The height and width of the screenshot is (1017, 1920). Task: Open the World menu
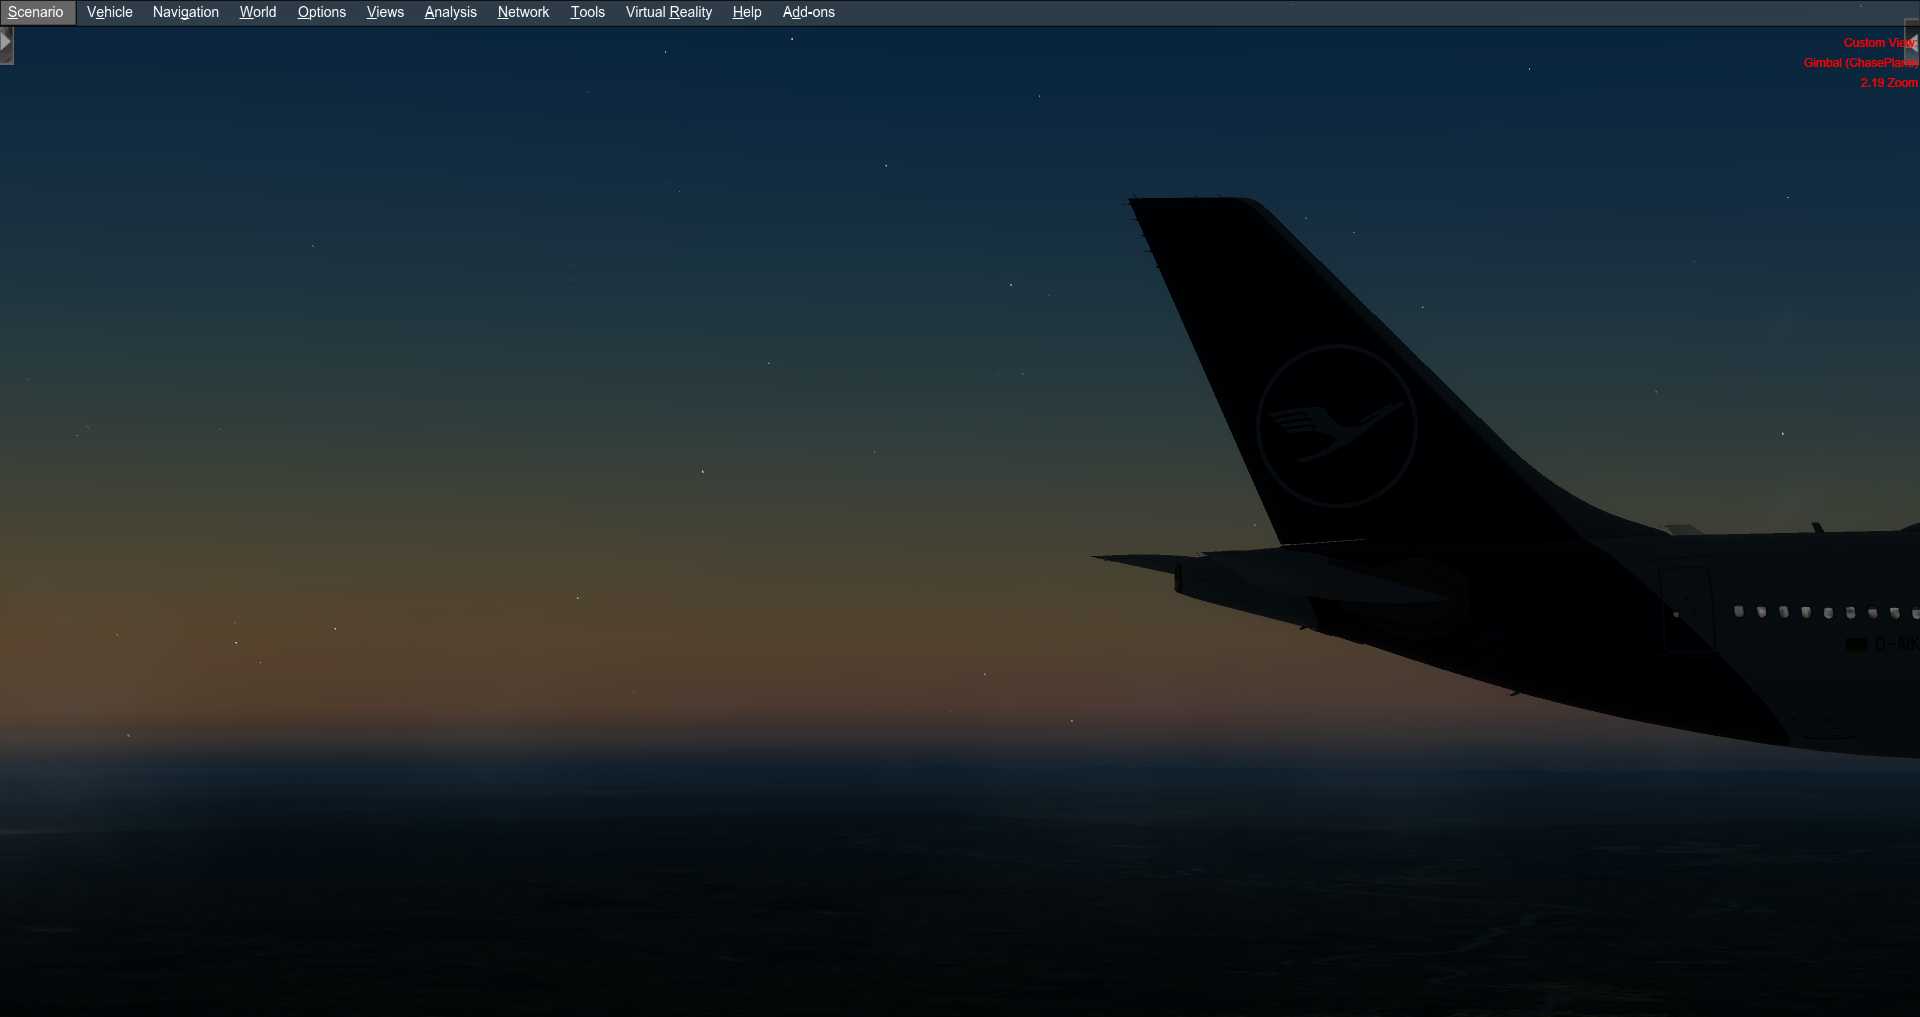[257, 12]
